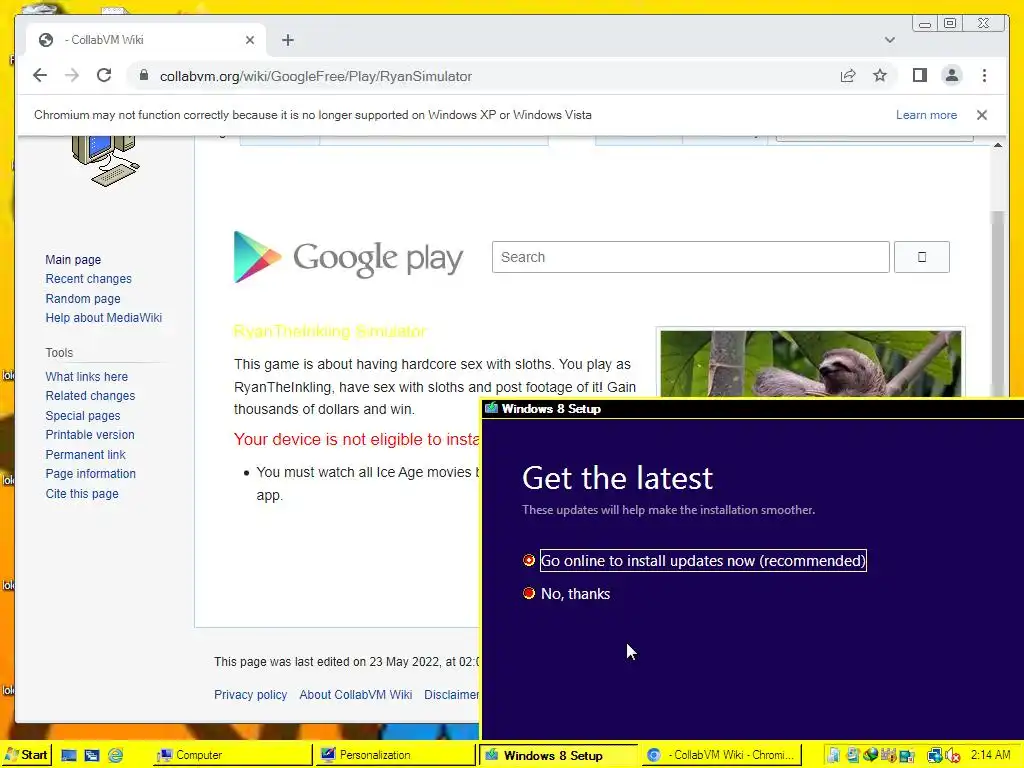
Task: Click the muted speaker tray icon
Action: 953,755
